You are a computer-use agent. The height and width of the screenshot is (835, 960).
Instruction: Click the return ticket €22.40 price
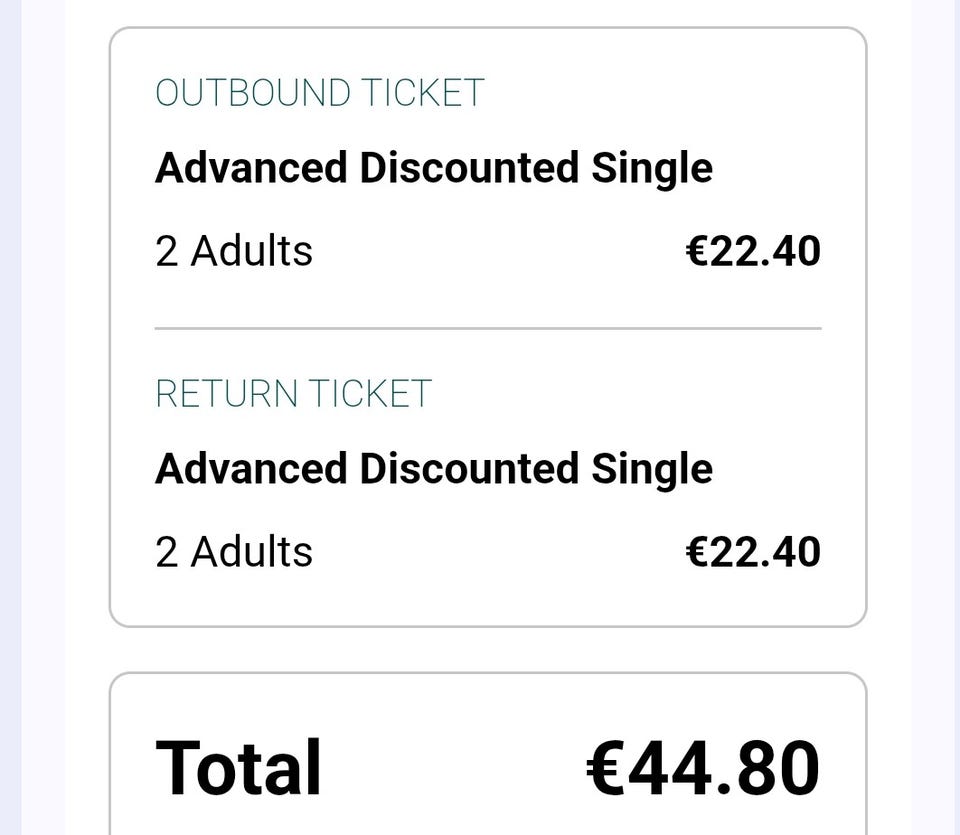[x=752, y=552]
